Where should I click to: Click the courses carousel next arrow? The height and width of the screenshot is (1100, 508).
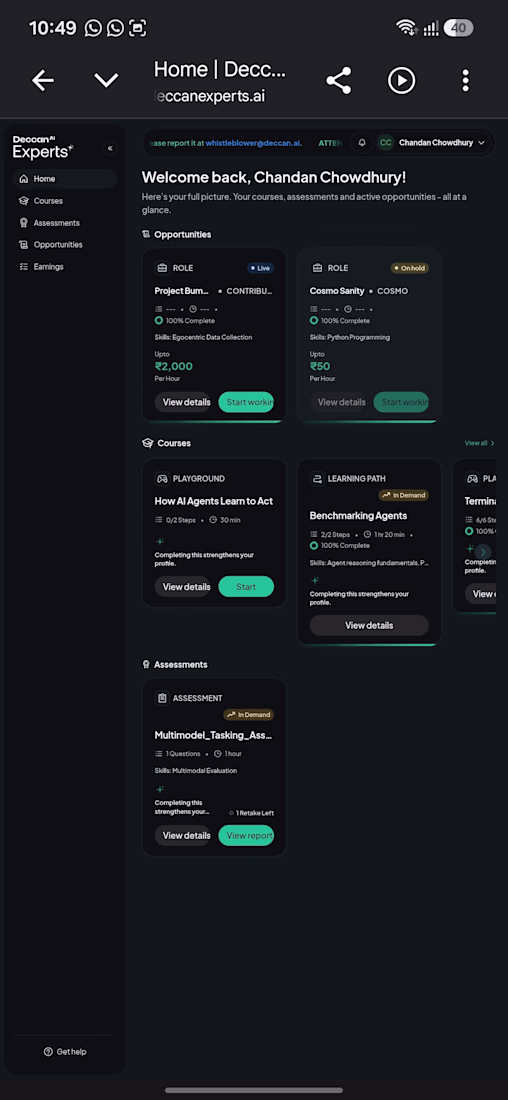(x=483, y=551)
